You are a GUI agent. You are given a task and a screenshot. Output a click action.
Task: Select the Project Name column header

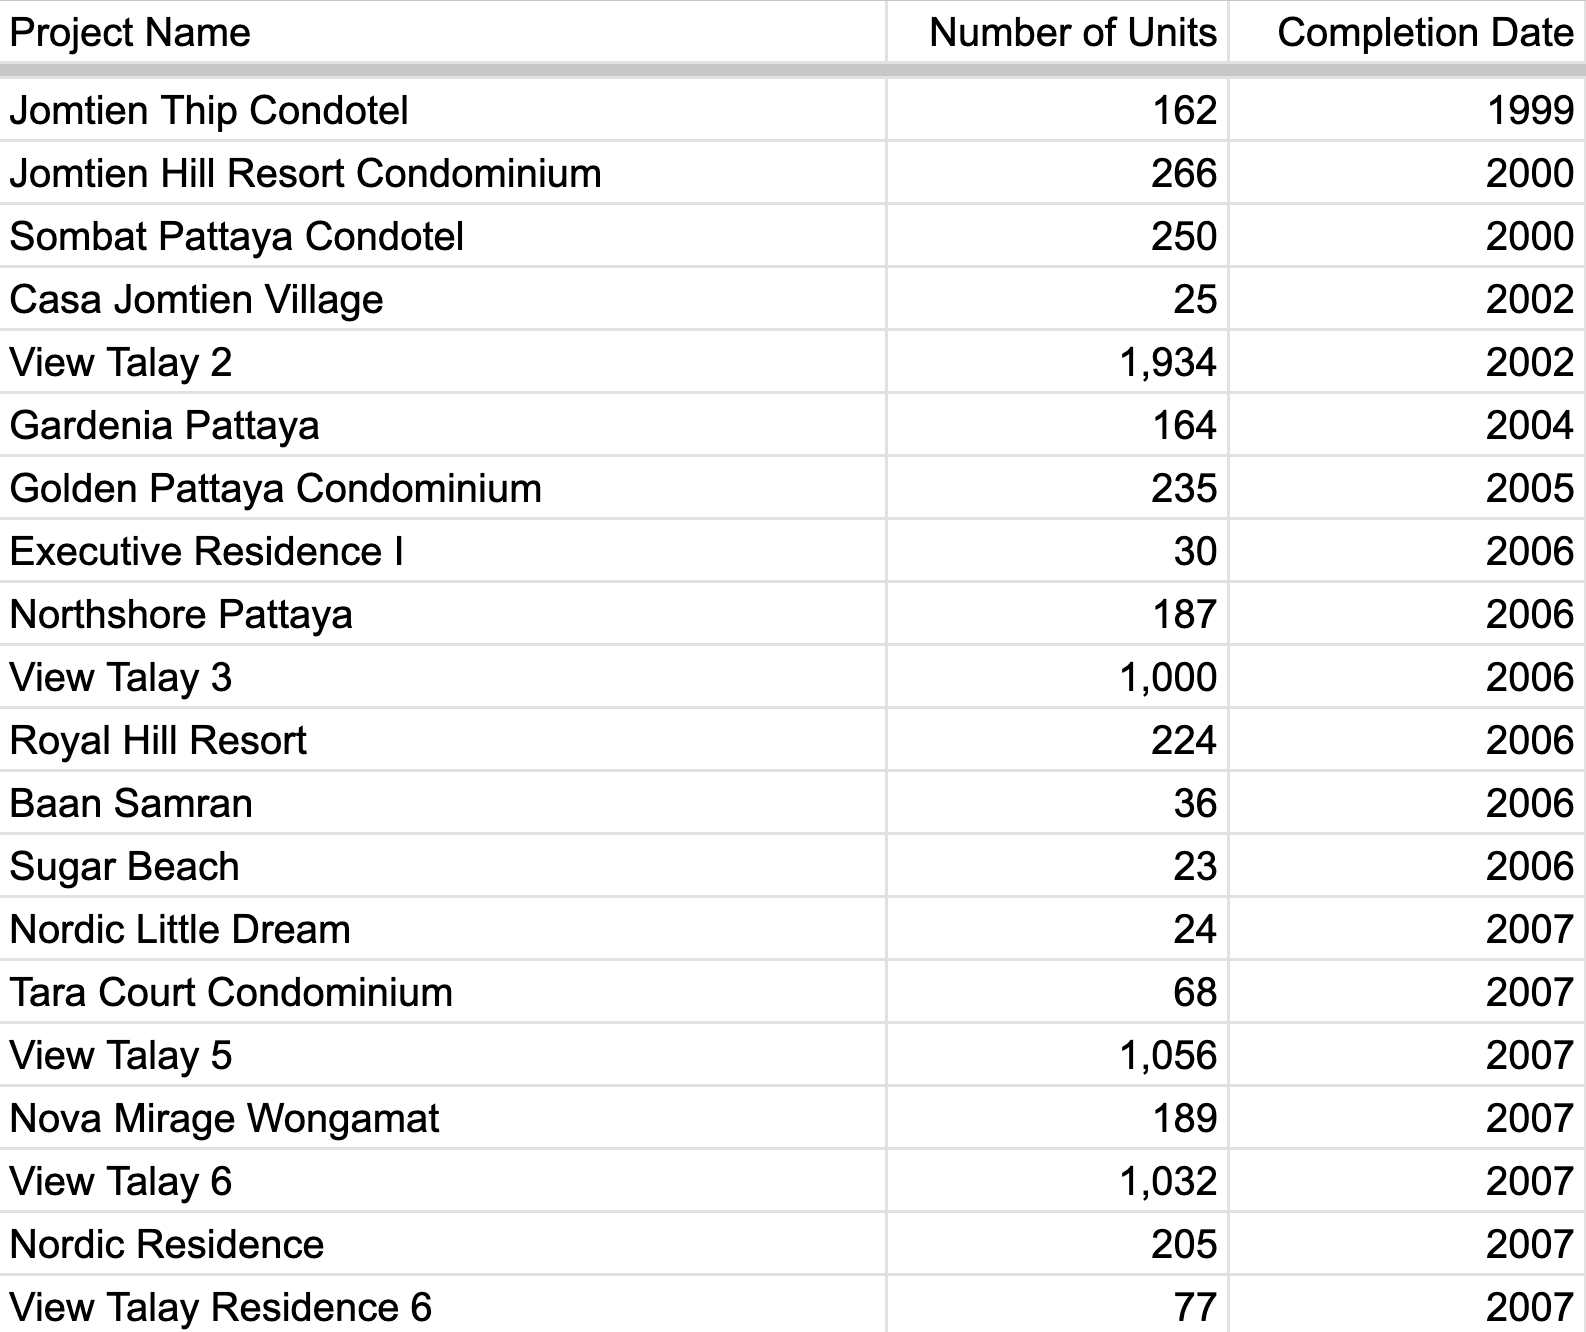point(442,32)
